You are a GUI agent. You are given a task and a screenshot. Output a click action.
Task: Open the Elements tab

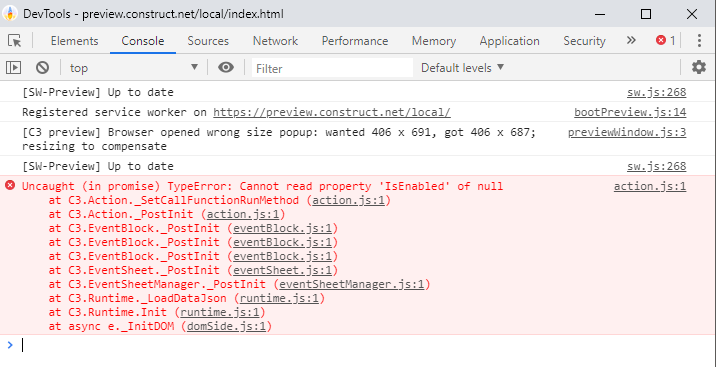[74, 41]
